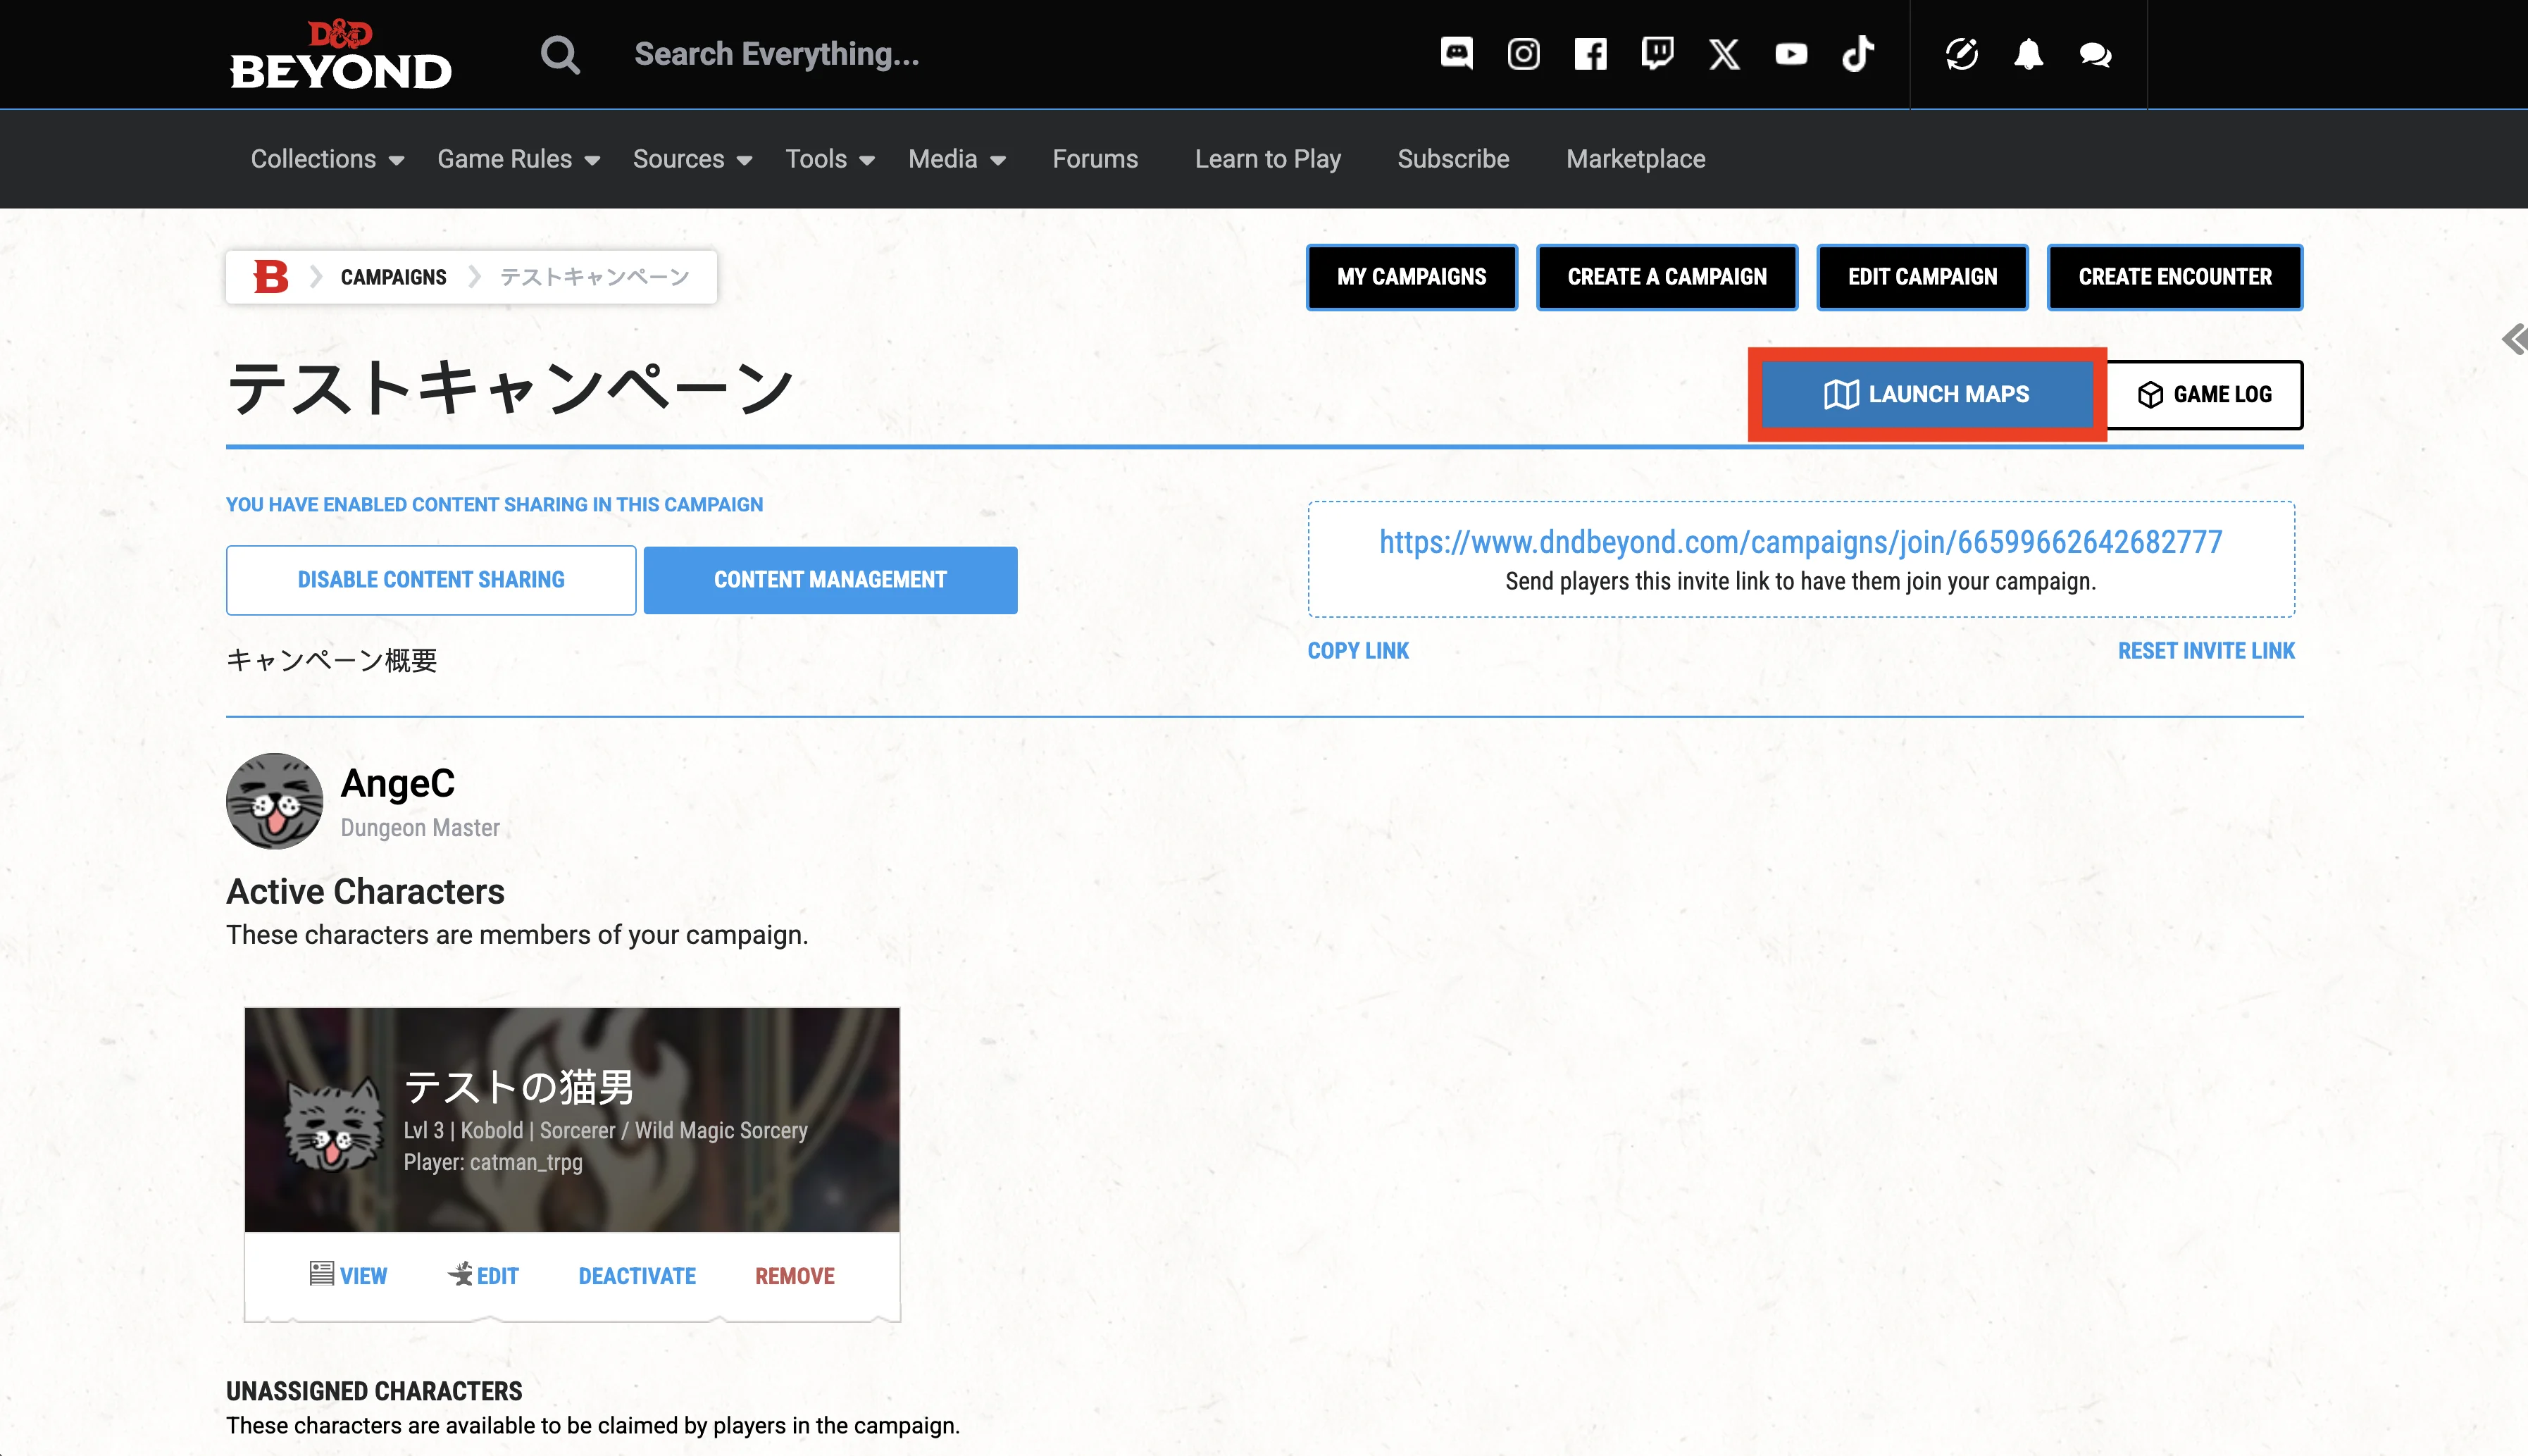The image size is (2528, 1456).
Task: Open the X (Twitter) social icon
Action: click(x=1724, y=53)
